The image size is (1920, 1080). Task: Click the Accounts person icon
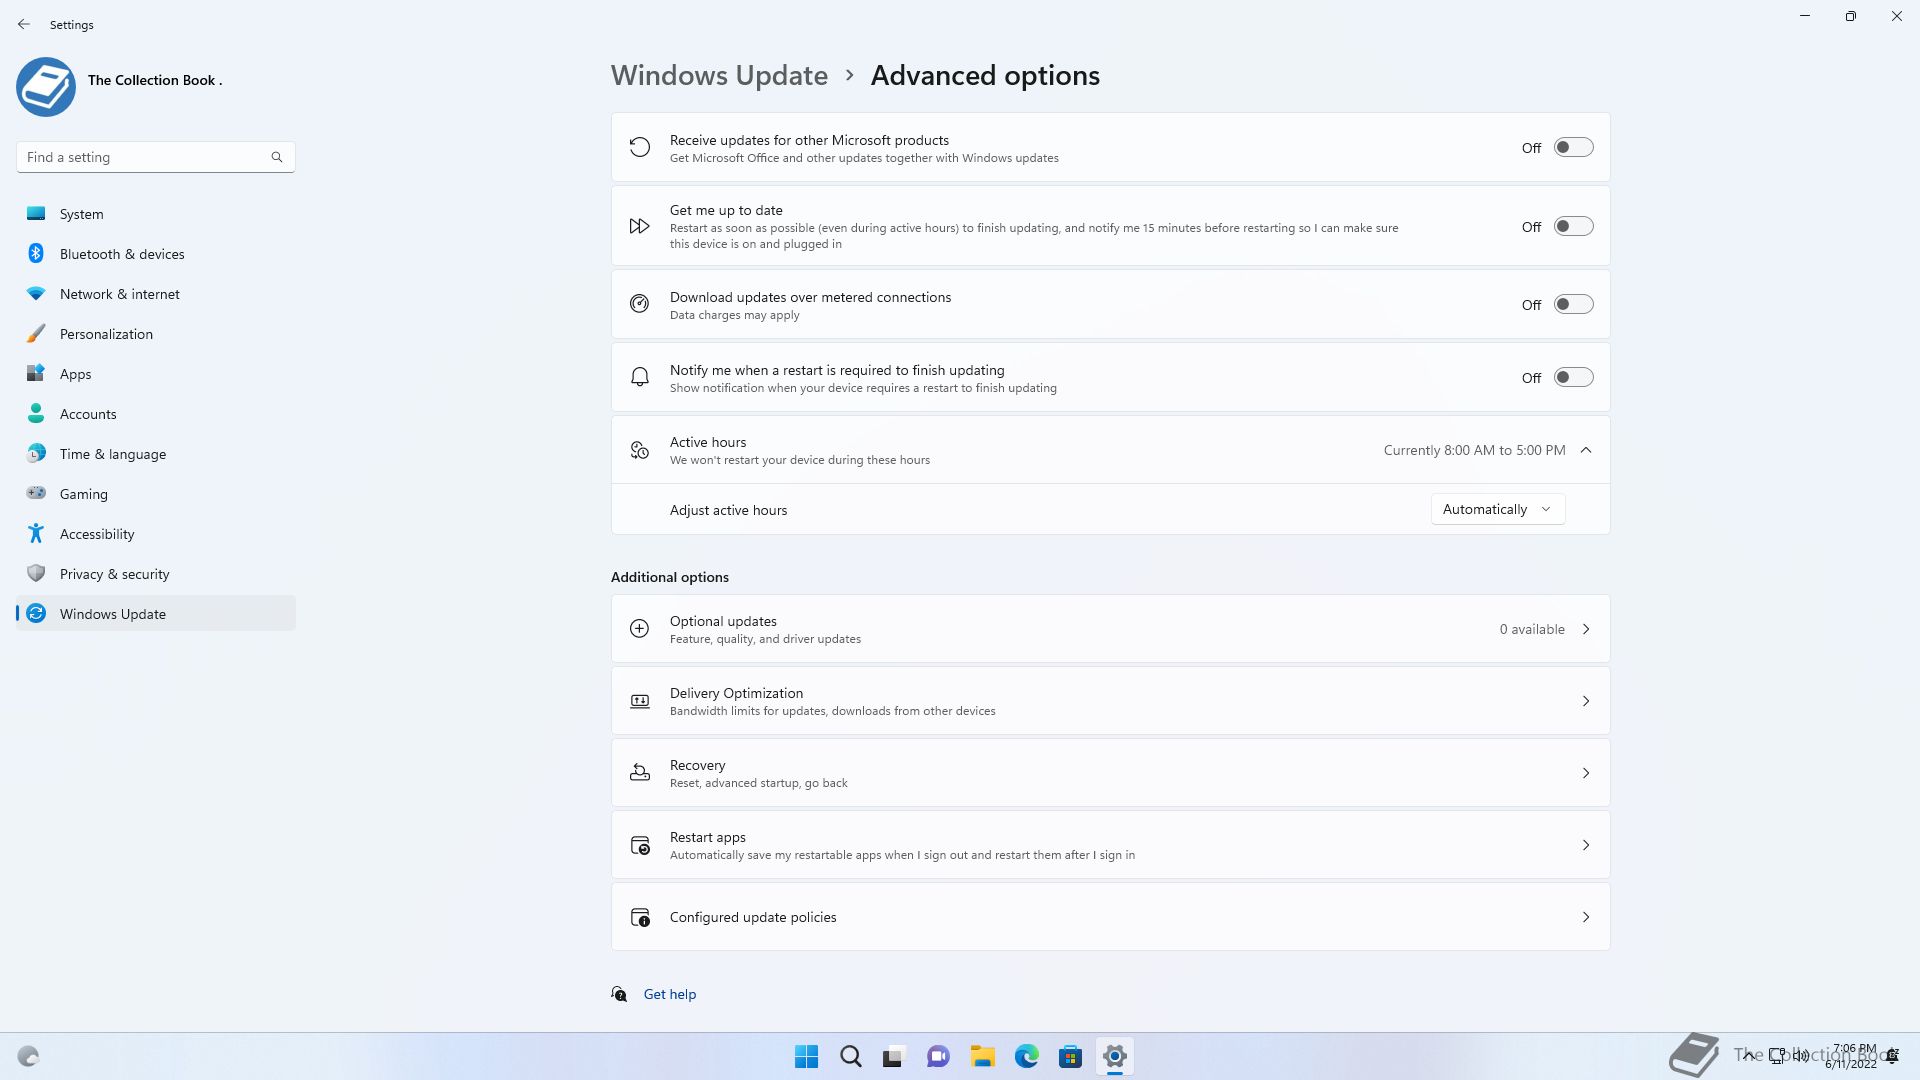coord(36,413)
